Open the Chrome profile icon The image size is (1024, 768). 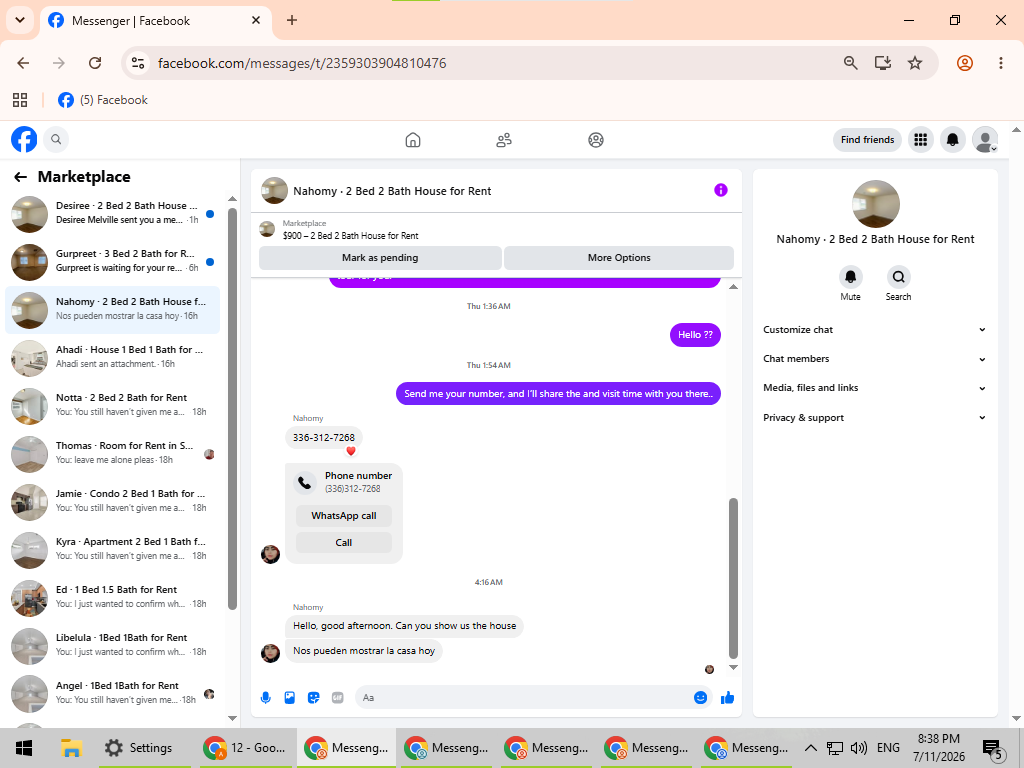[965, 63]
